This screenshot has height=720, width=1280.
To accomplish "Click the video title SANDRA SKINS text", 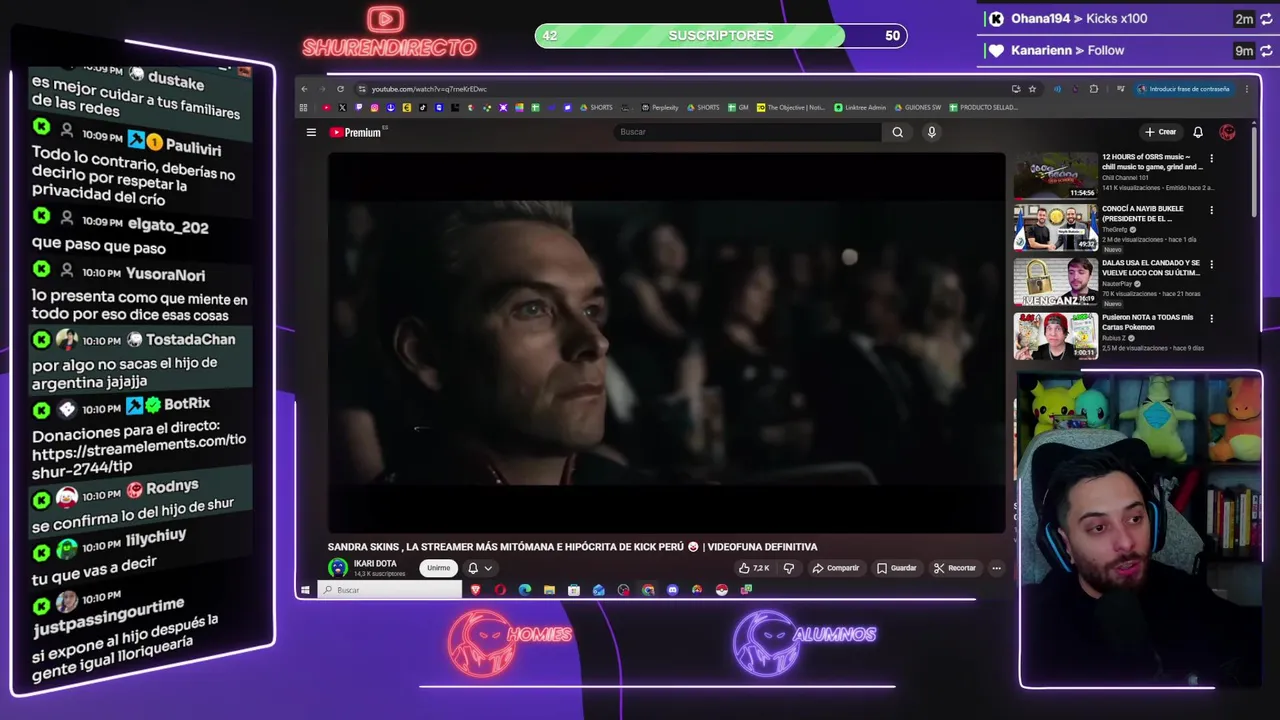I will tap(572, 547).
